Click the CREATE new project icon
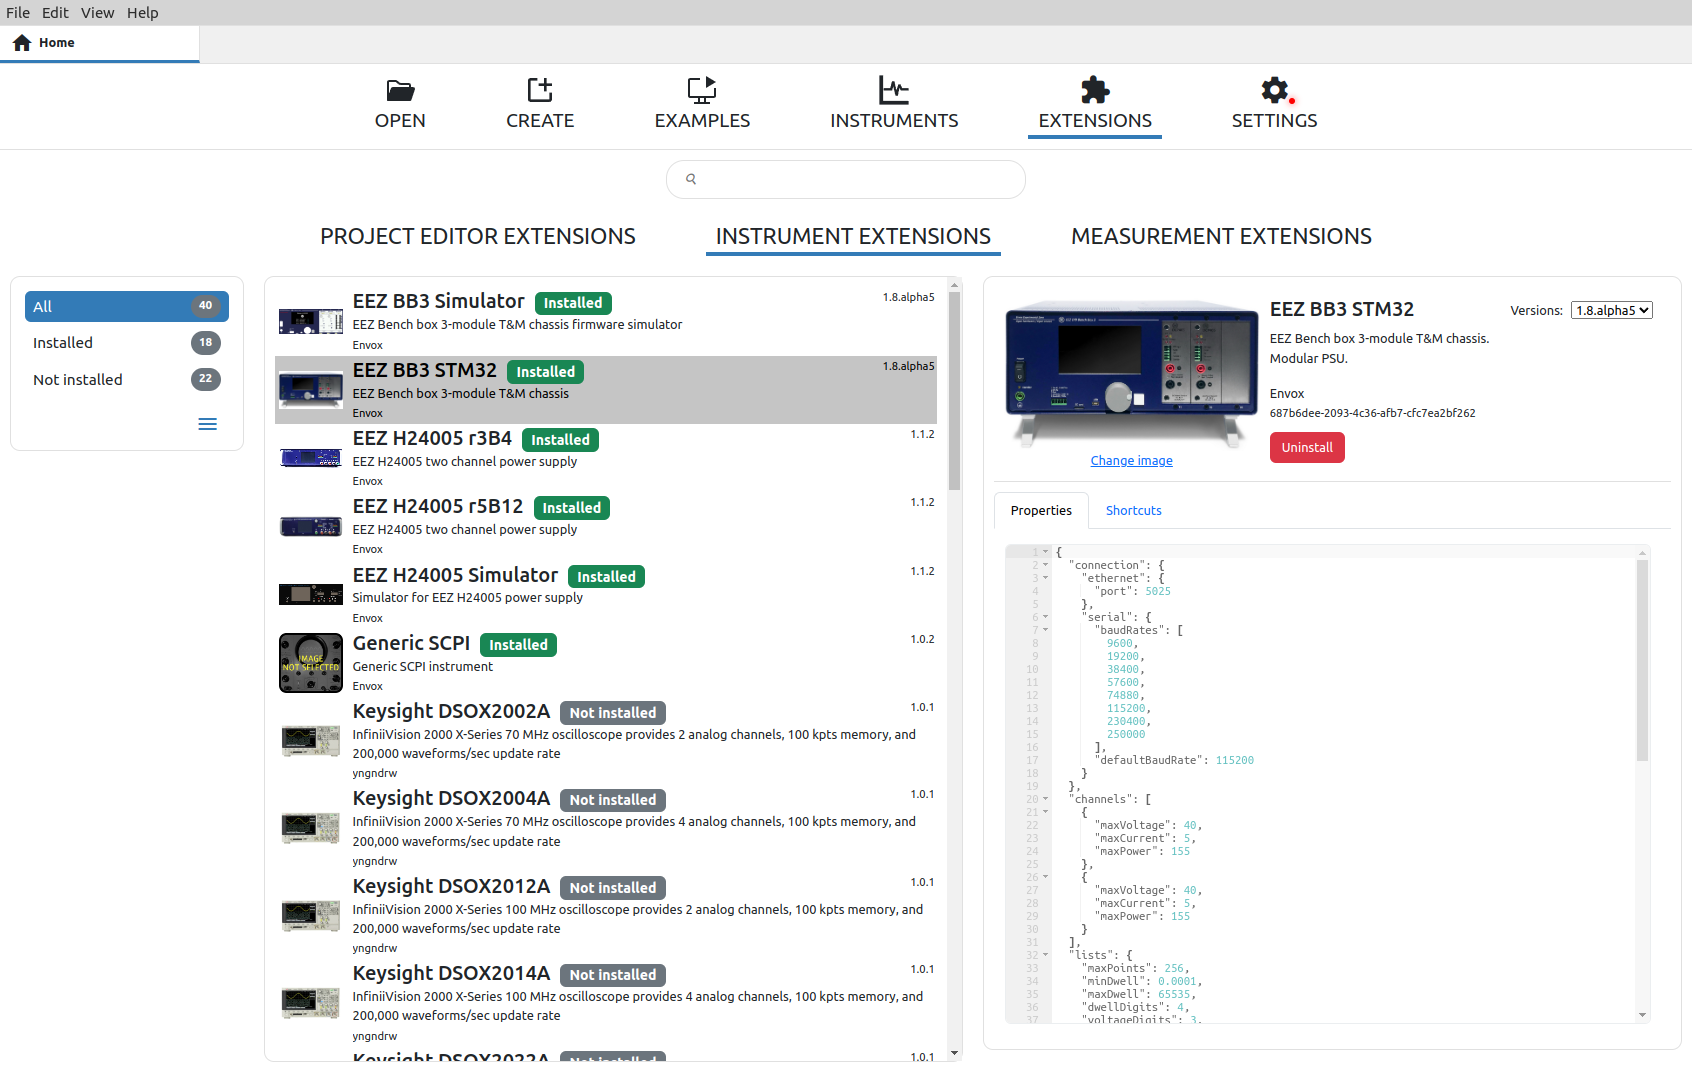1692x1072 pixels. click(540, 90)
